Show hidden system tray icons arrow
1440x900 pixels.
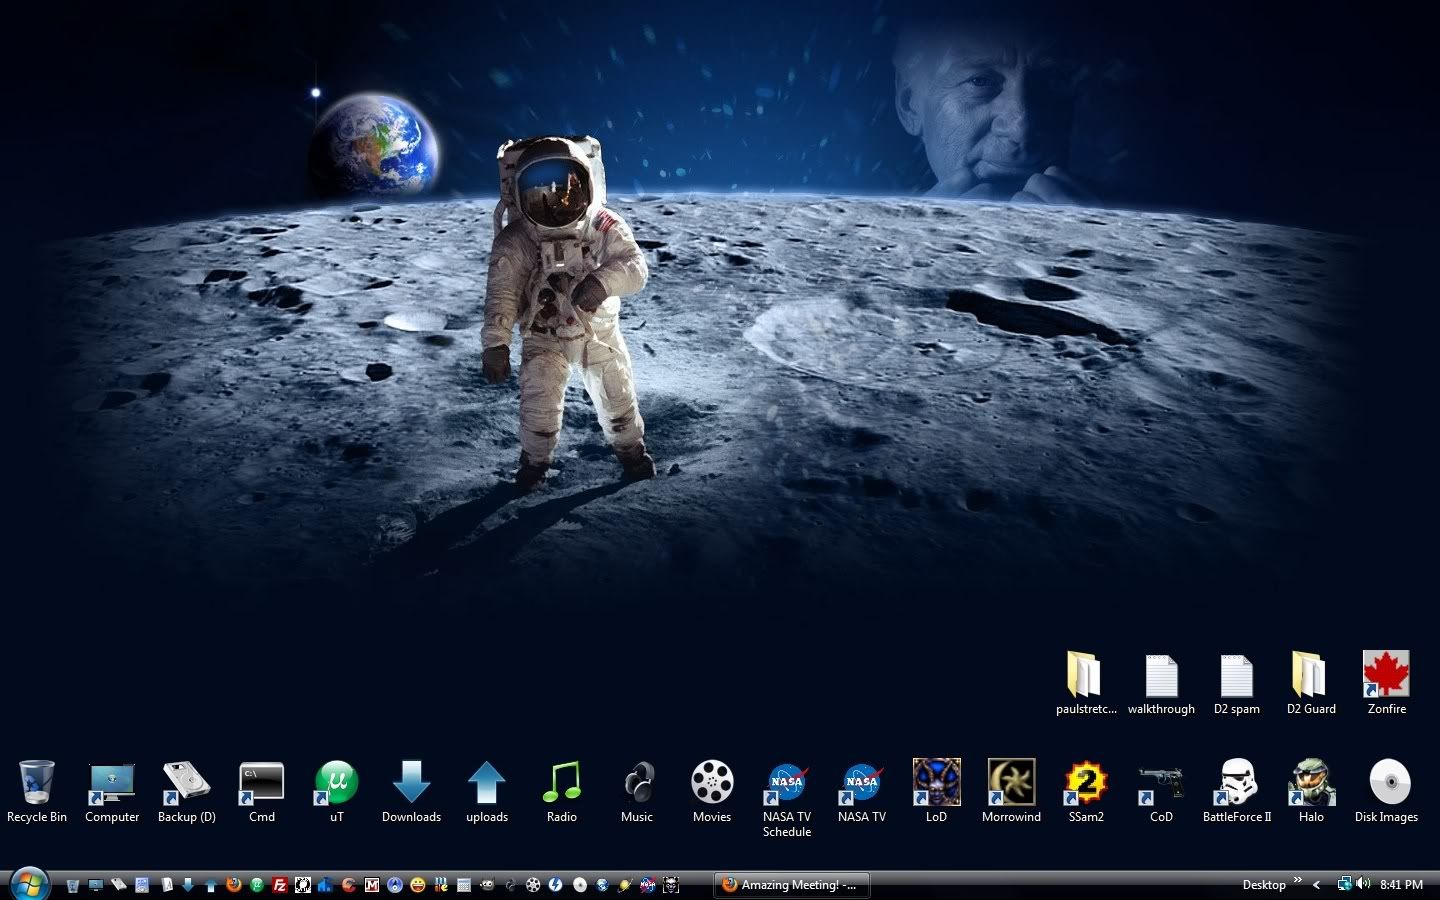click(x=1317, y=885)
